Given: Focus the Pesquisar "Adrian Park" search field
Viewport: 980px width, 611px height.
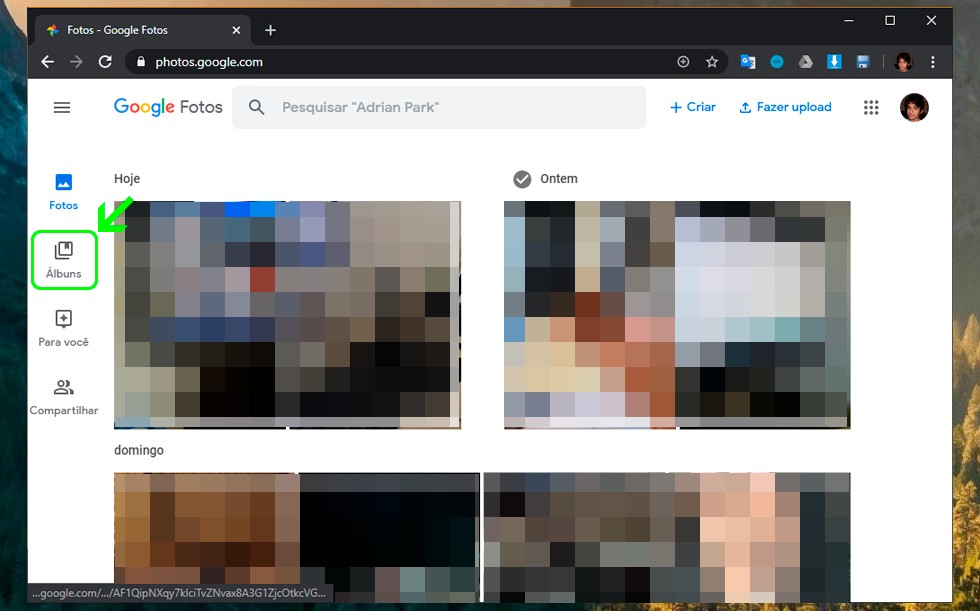Looking at the screenshot, I should point(439,107).
